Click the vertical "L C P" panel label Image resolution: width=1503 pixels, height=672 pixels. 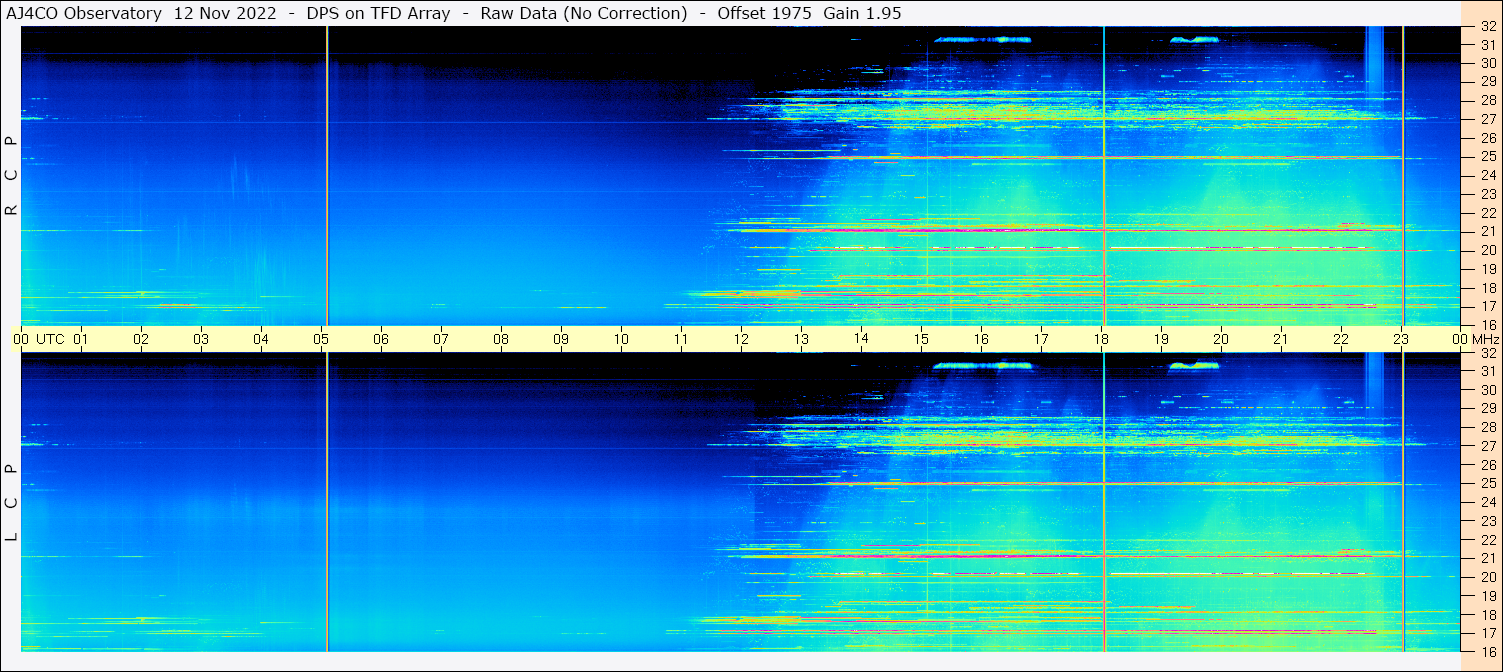tap(11, 503)
